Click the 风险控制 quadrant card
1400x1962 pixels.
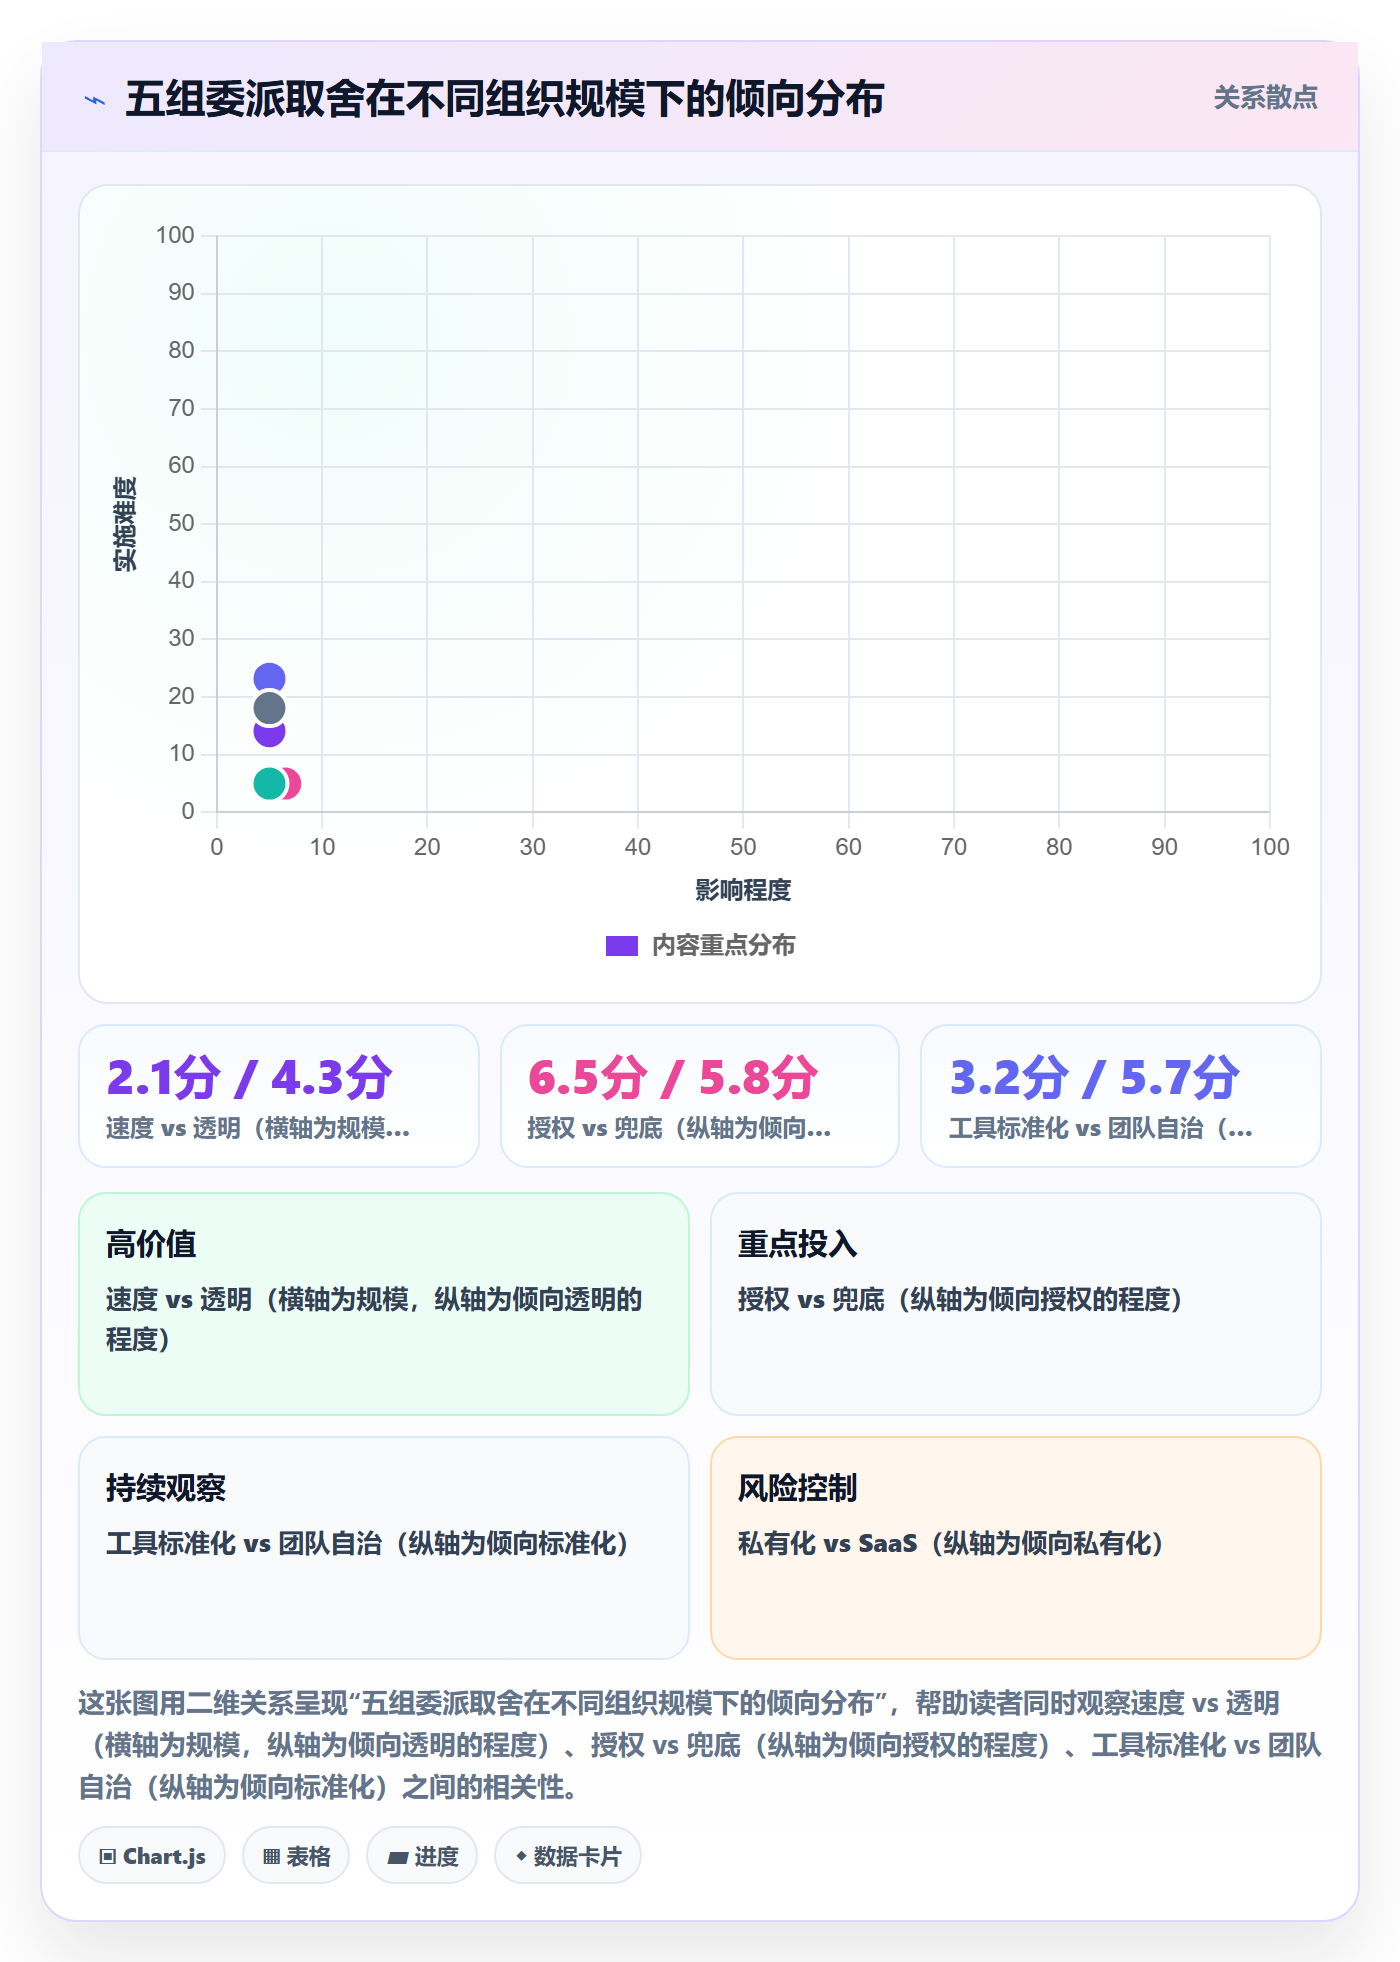[x=1016, y=1548]
